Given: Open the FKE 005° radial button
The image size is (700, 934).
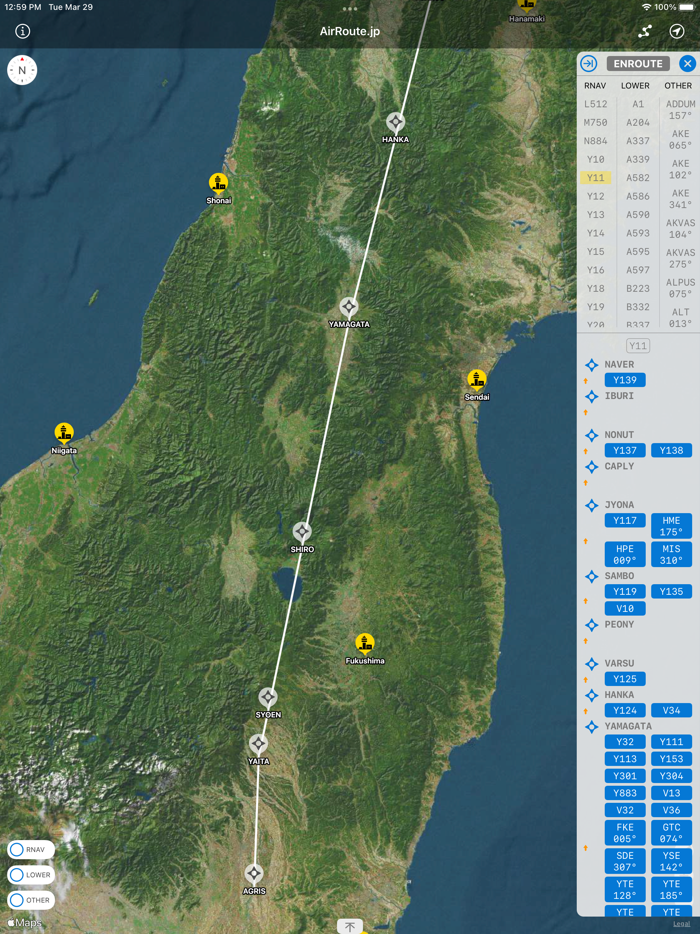Looking at the screenshot, I should (x=625, y=833).
